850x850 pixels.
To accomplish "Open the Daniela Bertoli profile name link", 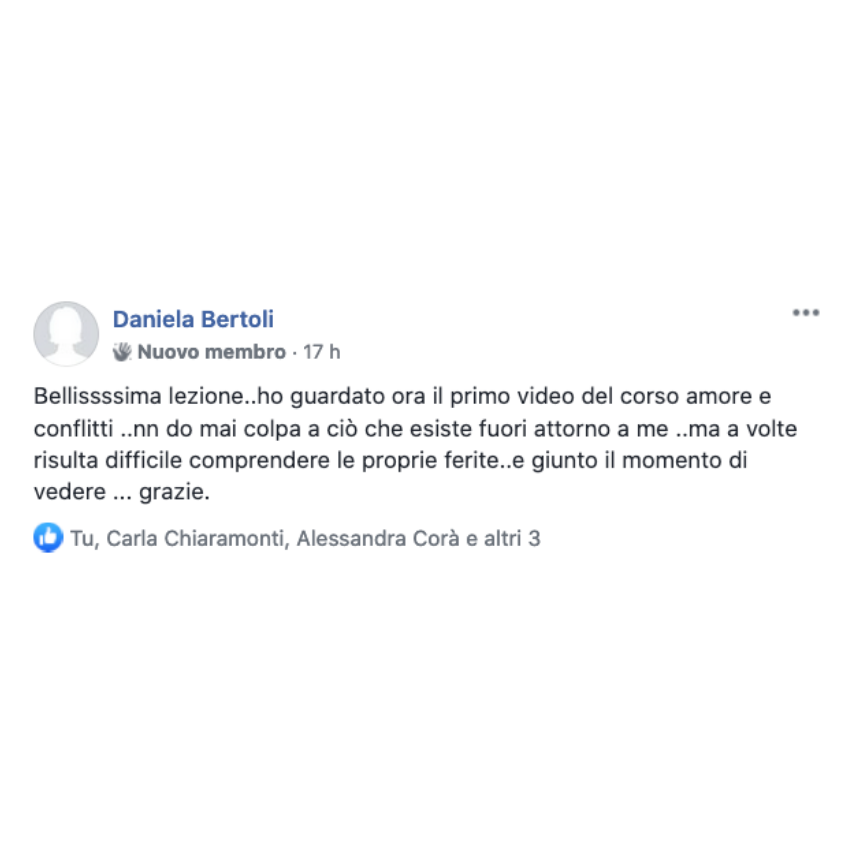I will pos(193,319).
